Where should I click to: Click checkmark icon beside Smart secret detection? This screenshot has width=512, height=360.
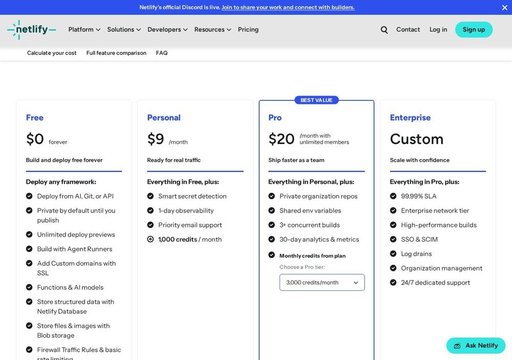[x=150, y=196]
